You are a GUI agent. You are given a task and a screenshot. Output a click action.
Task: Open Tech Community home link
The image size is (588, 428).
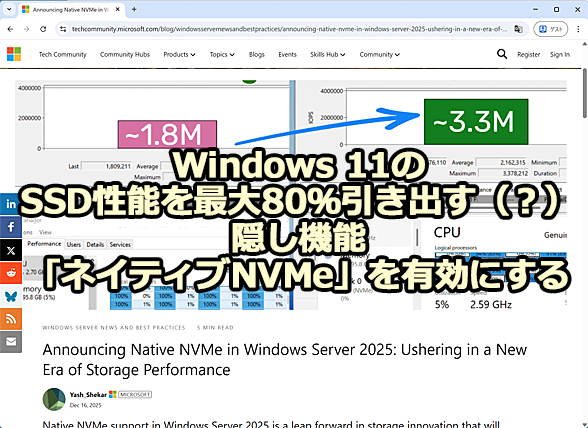63,54
